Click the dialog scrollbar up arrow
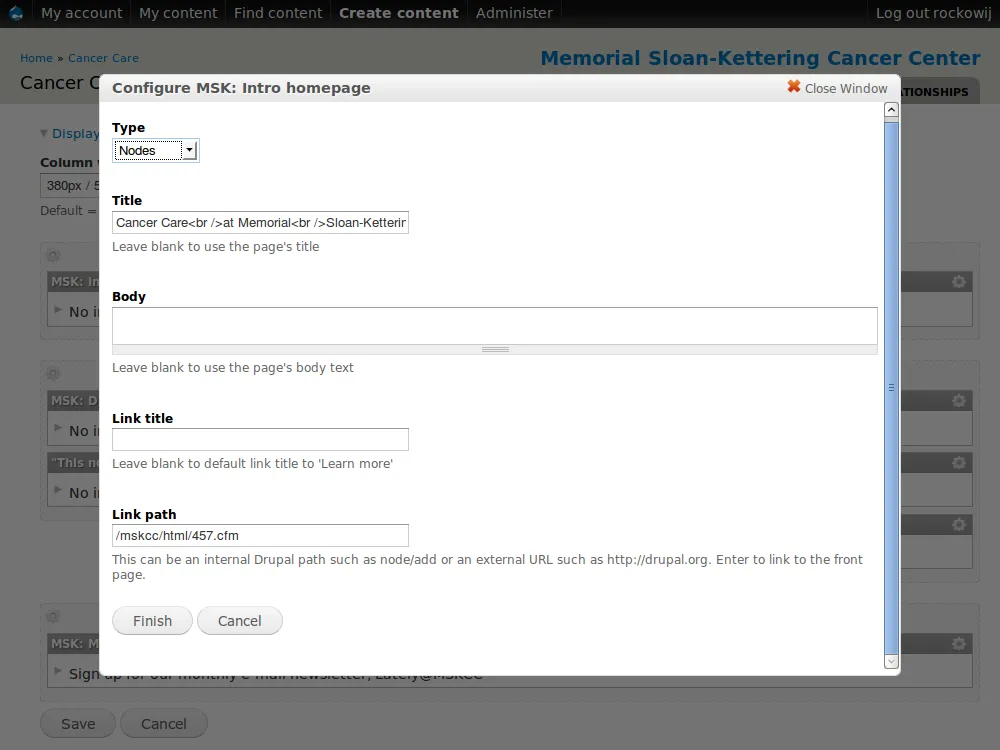This screenshot has width=1000, height=750. (x=892, y=110)
